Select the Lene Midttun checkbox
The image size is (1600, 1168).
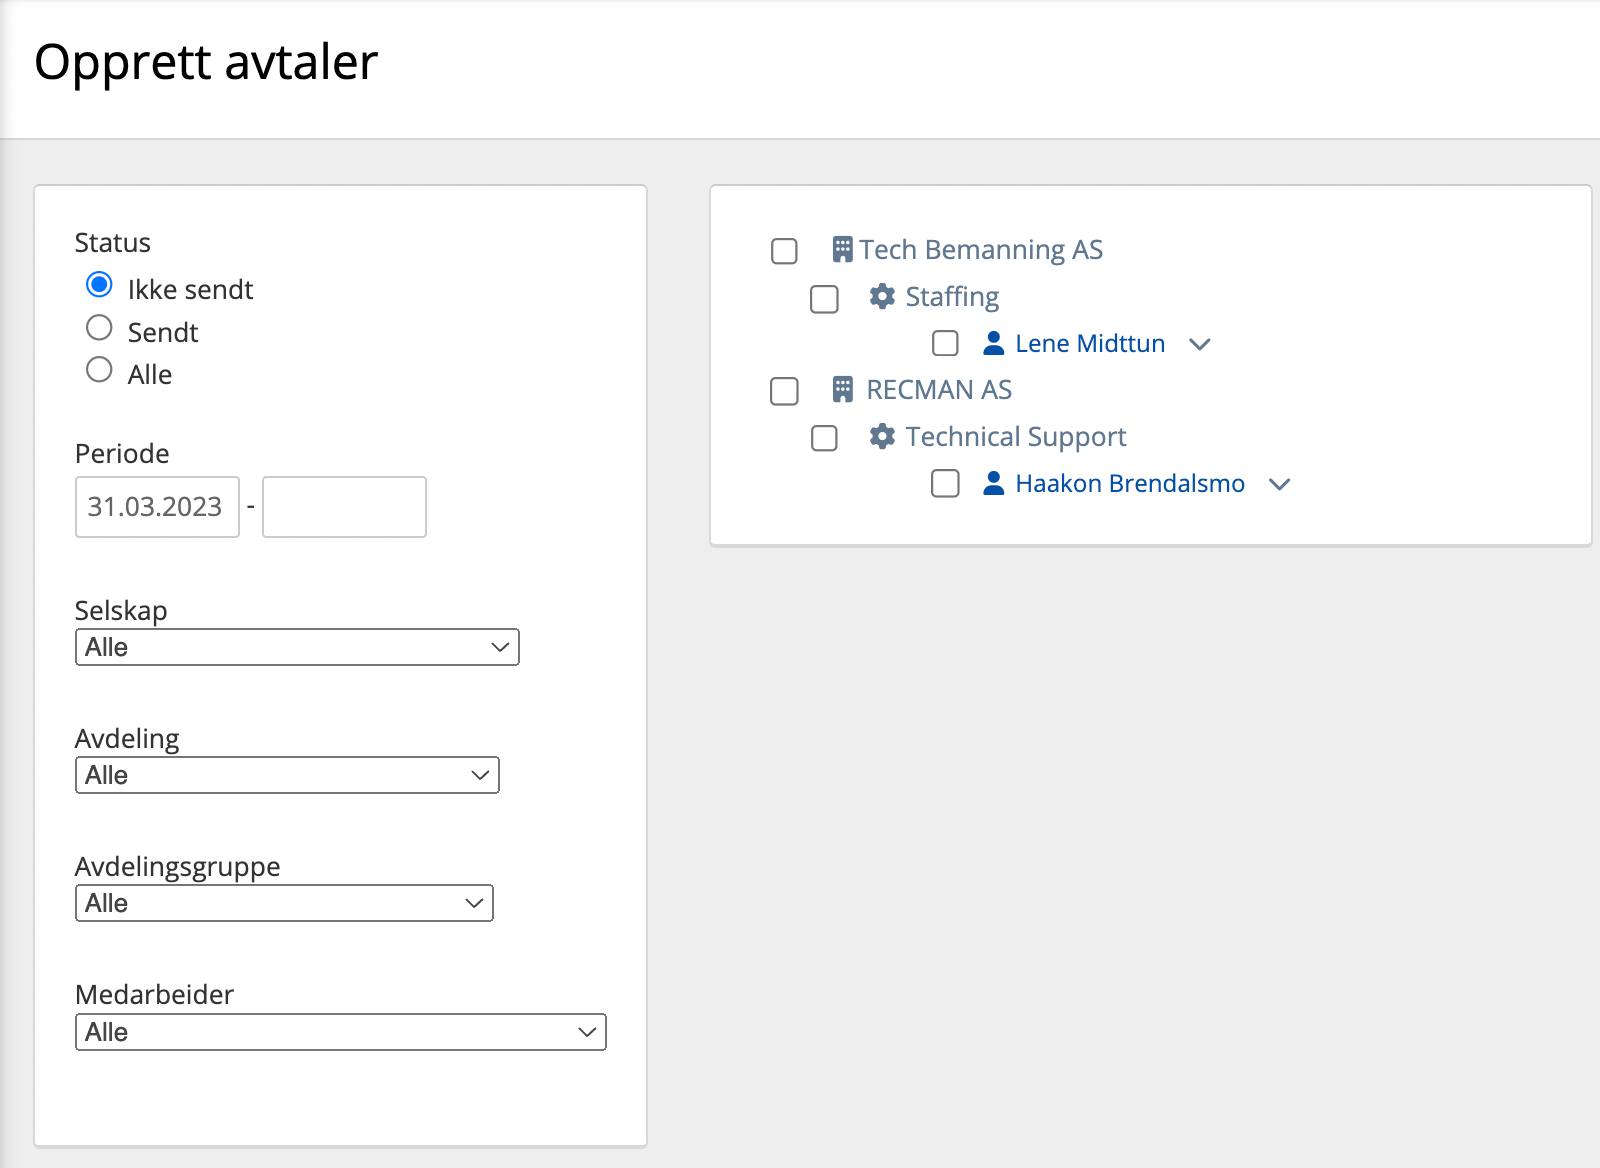(x=945, y=344)
